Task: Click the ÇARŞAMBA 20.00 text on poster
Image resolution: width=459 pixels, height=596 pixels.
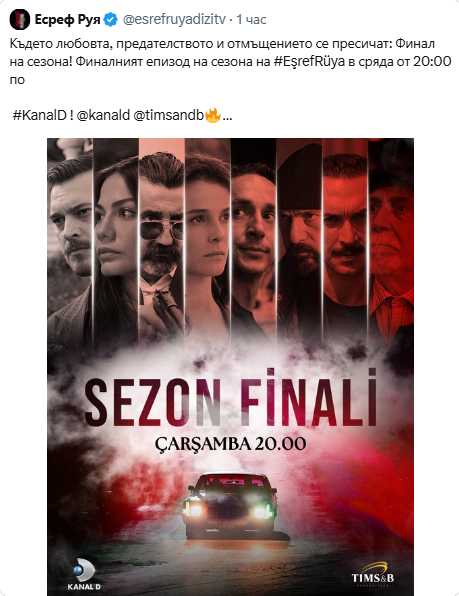Action: click(x=231, y=443)
